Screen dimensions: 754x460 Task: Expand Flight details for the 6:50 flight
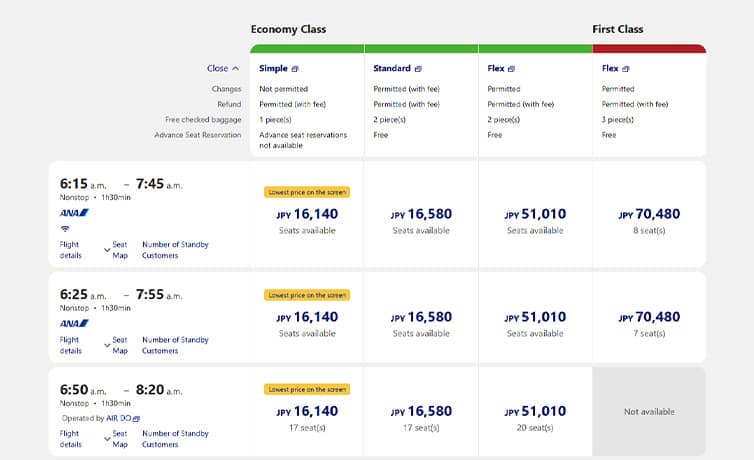(70, 439)
